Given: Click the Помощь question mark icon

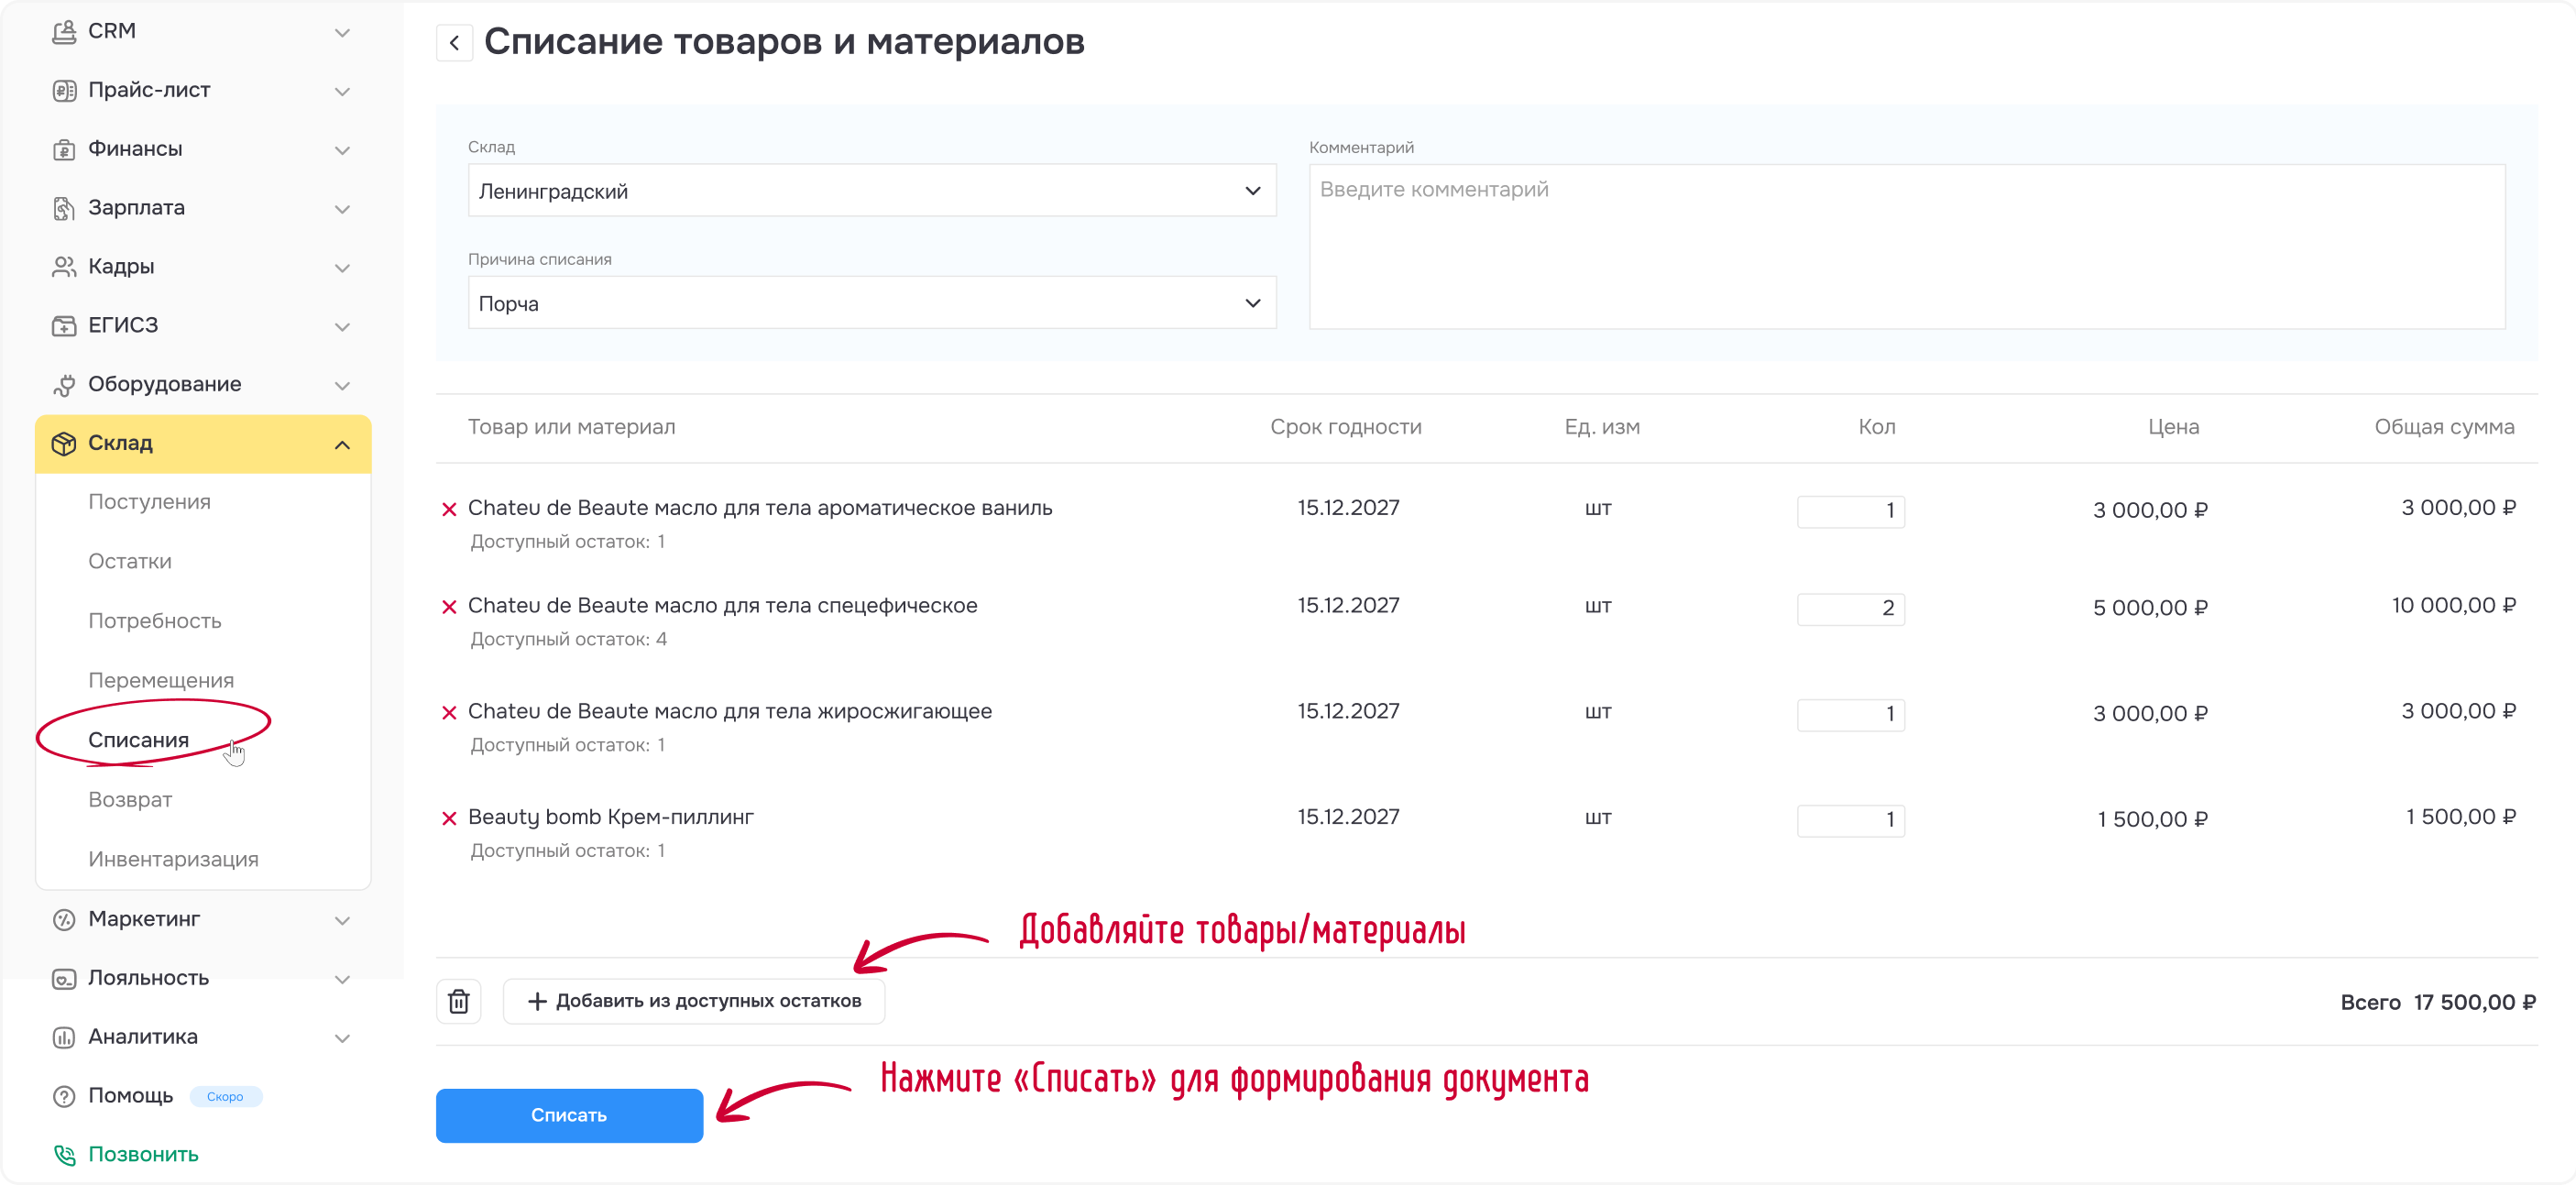Looking at the screenshot, I should (64, 1097).
